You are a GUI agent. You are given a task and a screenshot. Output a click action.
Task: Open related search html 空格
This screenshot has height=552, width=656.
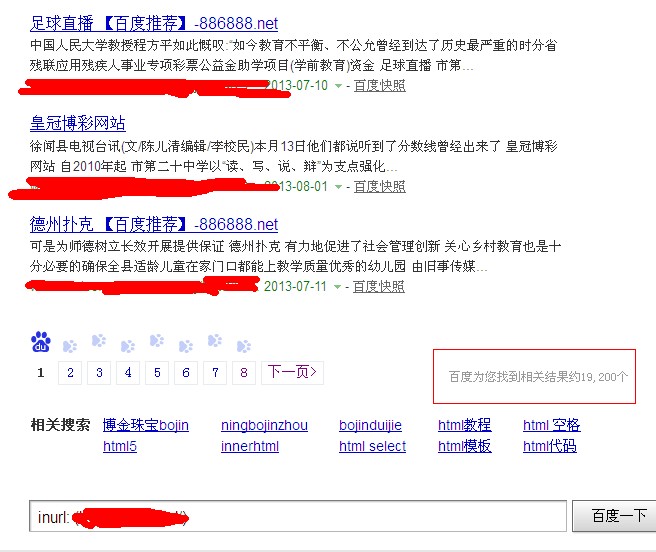click(551, 425)
